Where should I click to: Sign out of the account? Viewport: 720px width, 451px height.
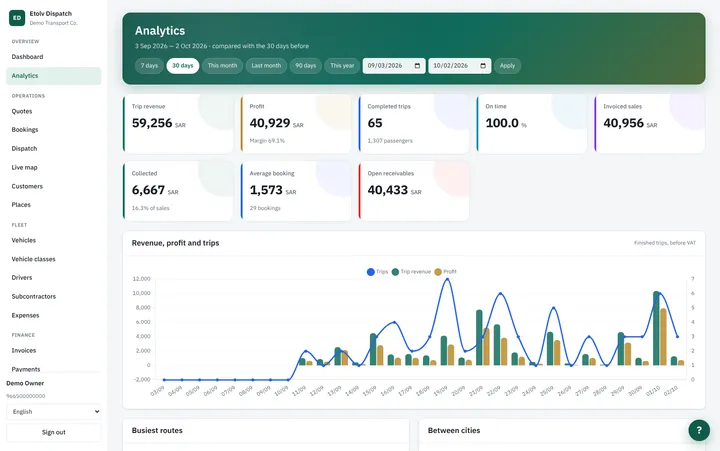click(54, 432)
